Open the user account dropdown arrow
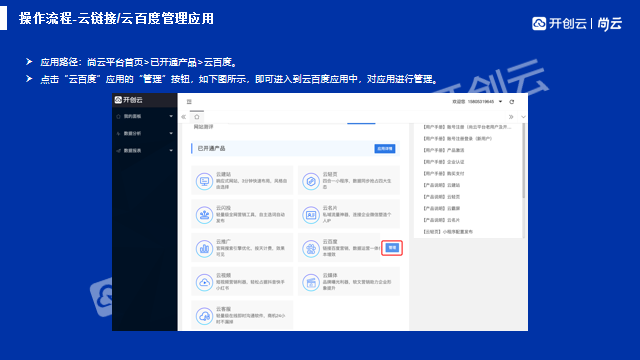Image resolution: width=640 pixels, height=360 pixels. tap(500, 102)
